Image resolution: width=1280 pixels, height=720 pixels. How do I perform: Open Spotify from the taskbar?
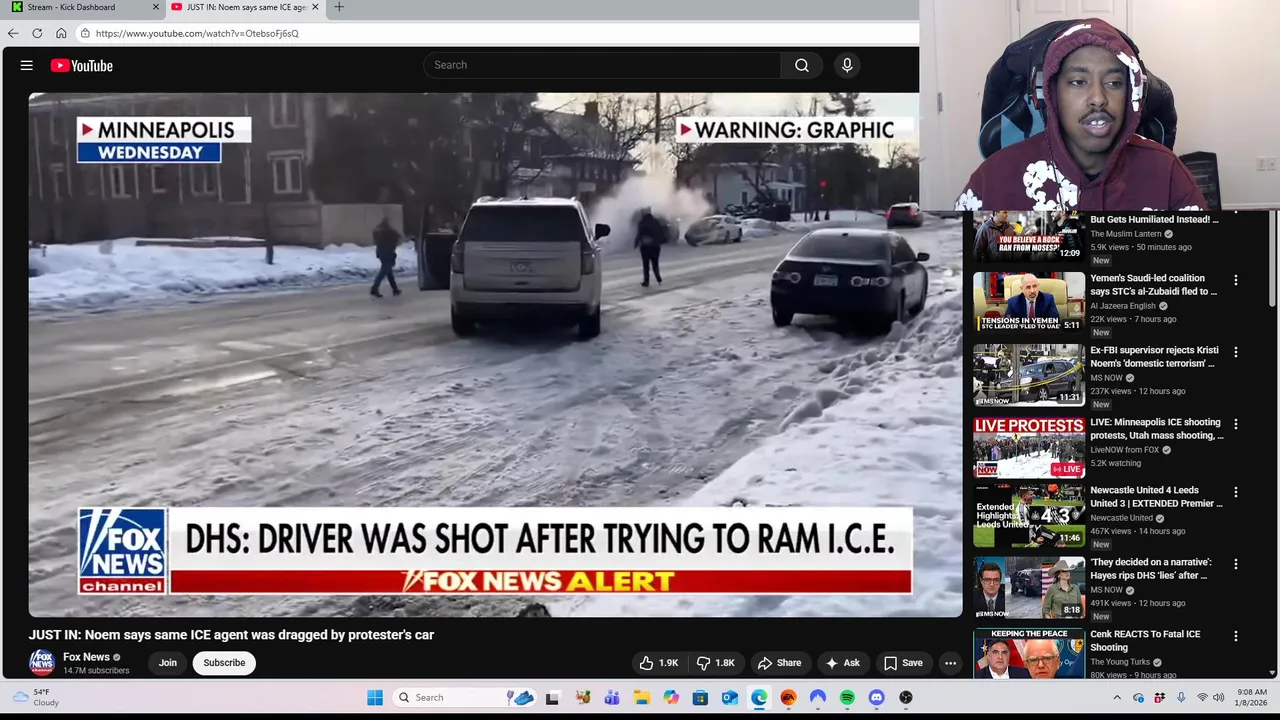click(x=847, y=698)
